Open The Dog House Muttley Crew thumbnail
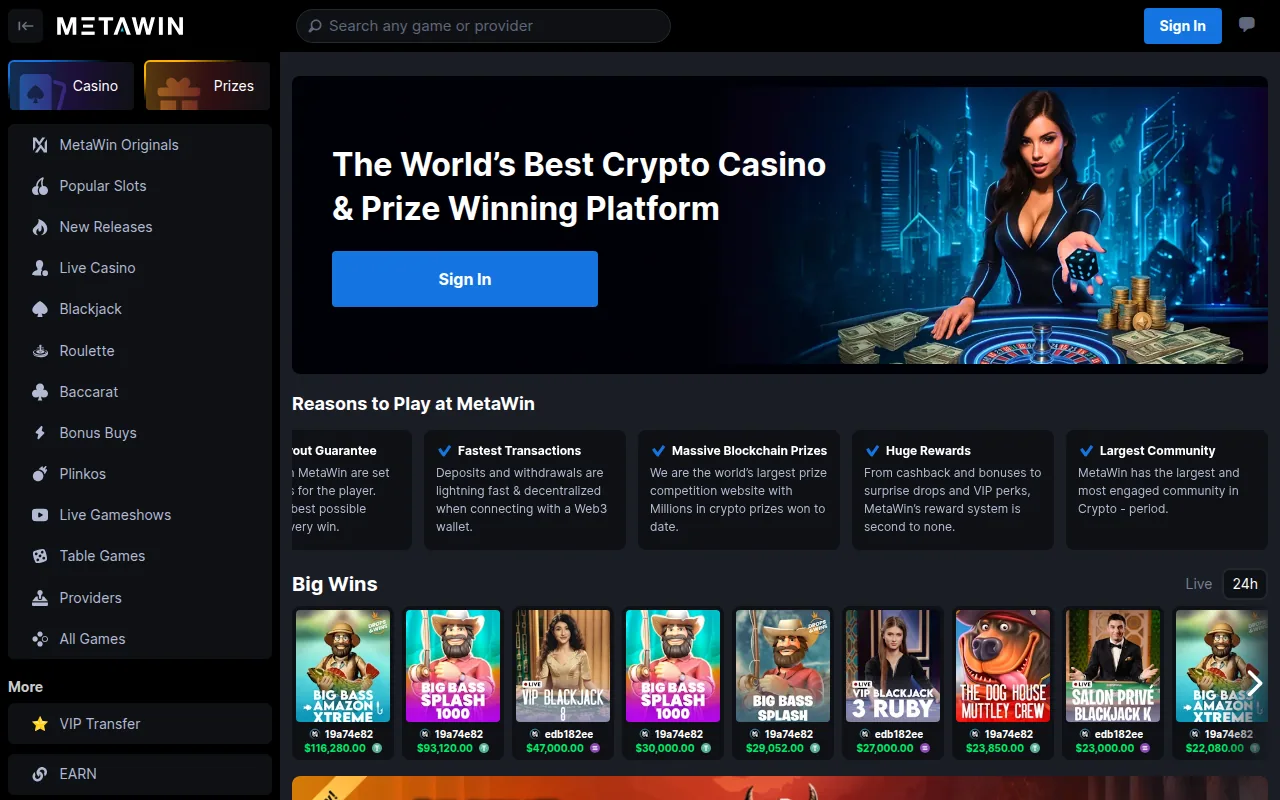This screenshot has height=800, width=1280. [x=1003, y=666]
